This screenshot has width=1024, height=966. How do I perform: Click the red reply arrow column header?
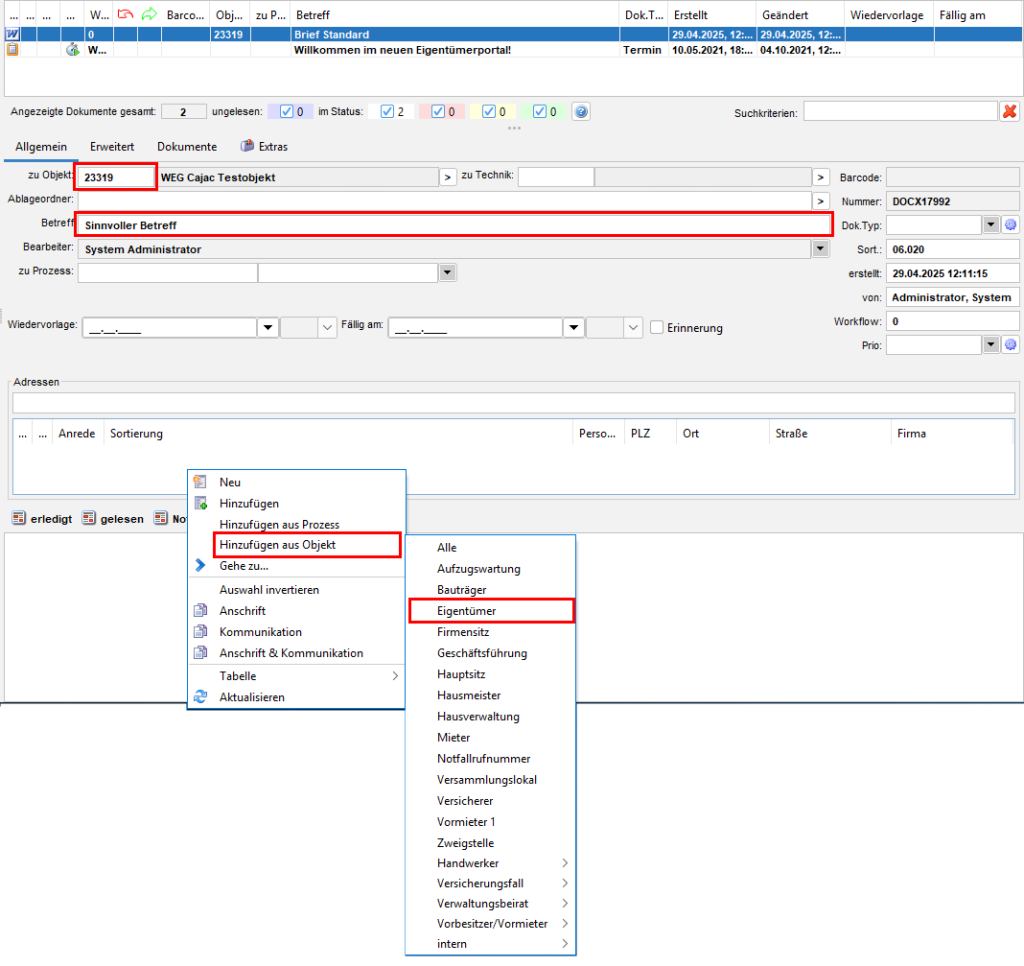tap(125, 15)
